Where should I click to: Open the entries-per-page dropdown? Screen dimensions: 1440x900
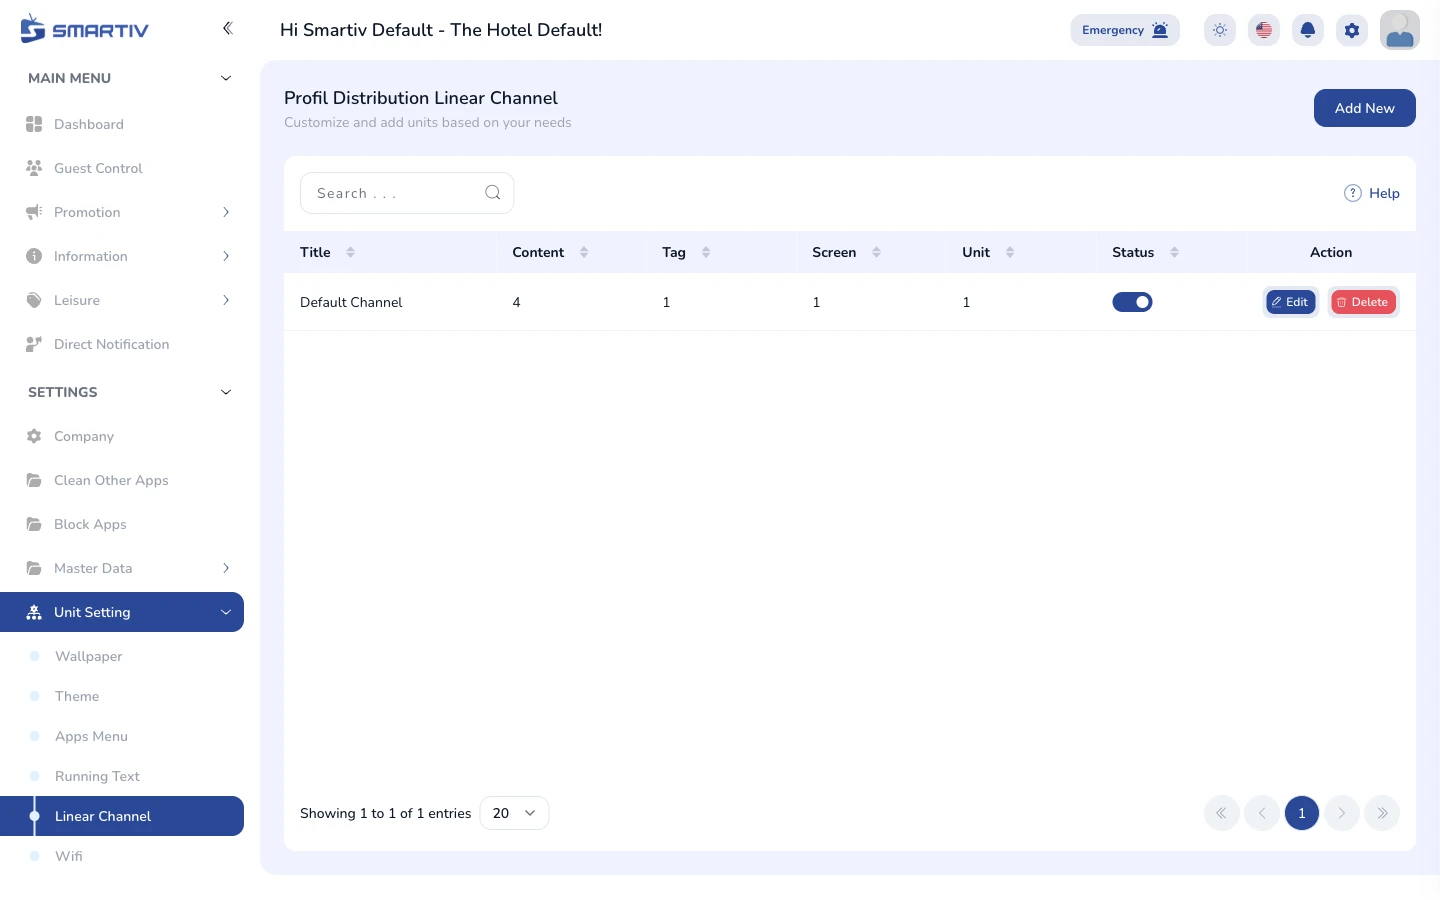514,813
